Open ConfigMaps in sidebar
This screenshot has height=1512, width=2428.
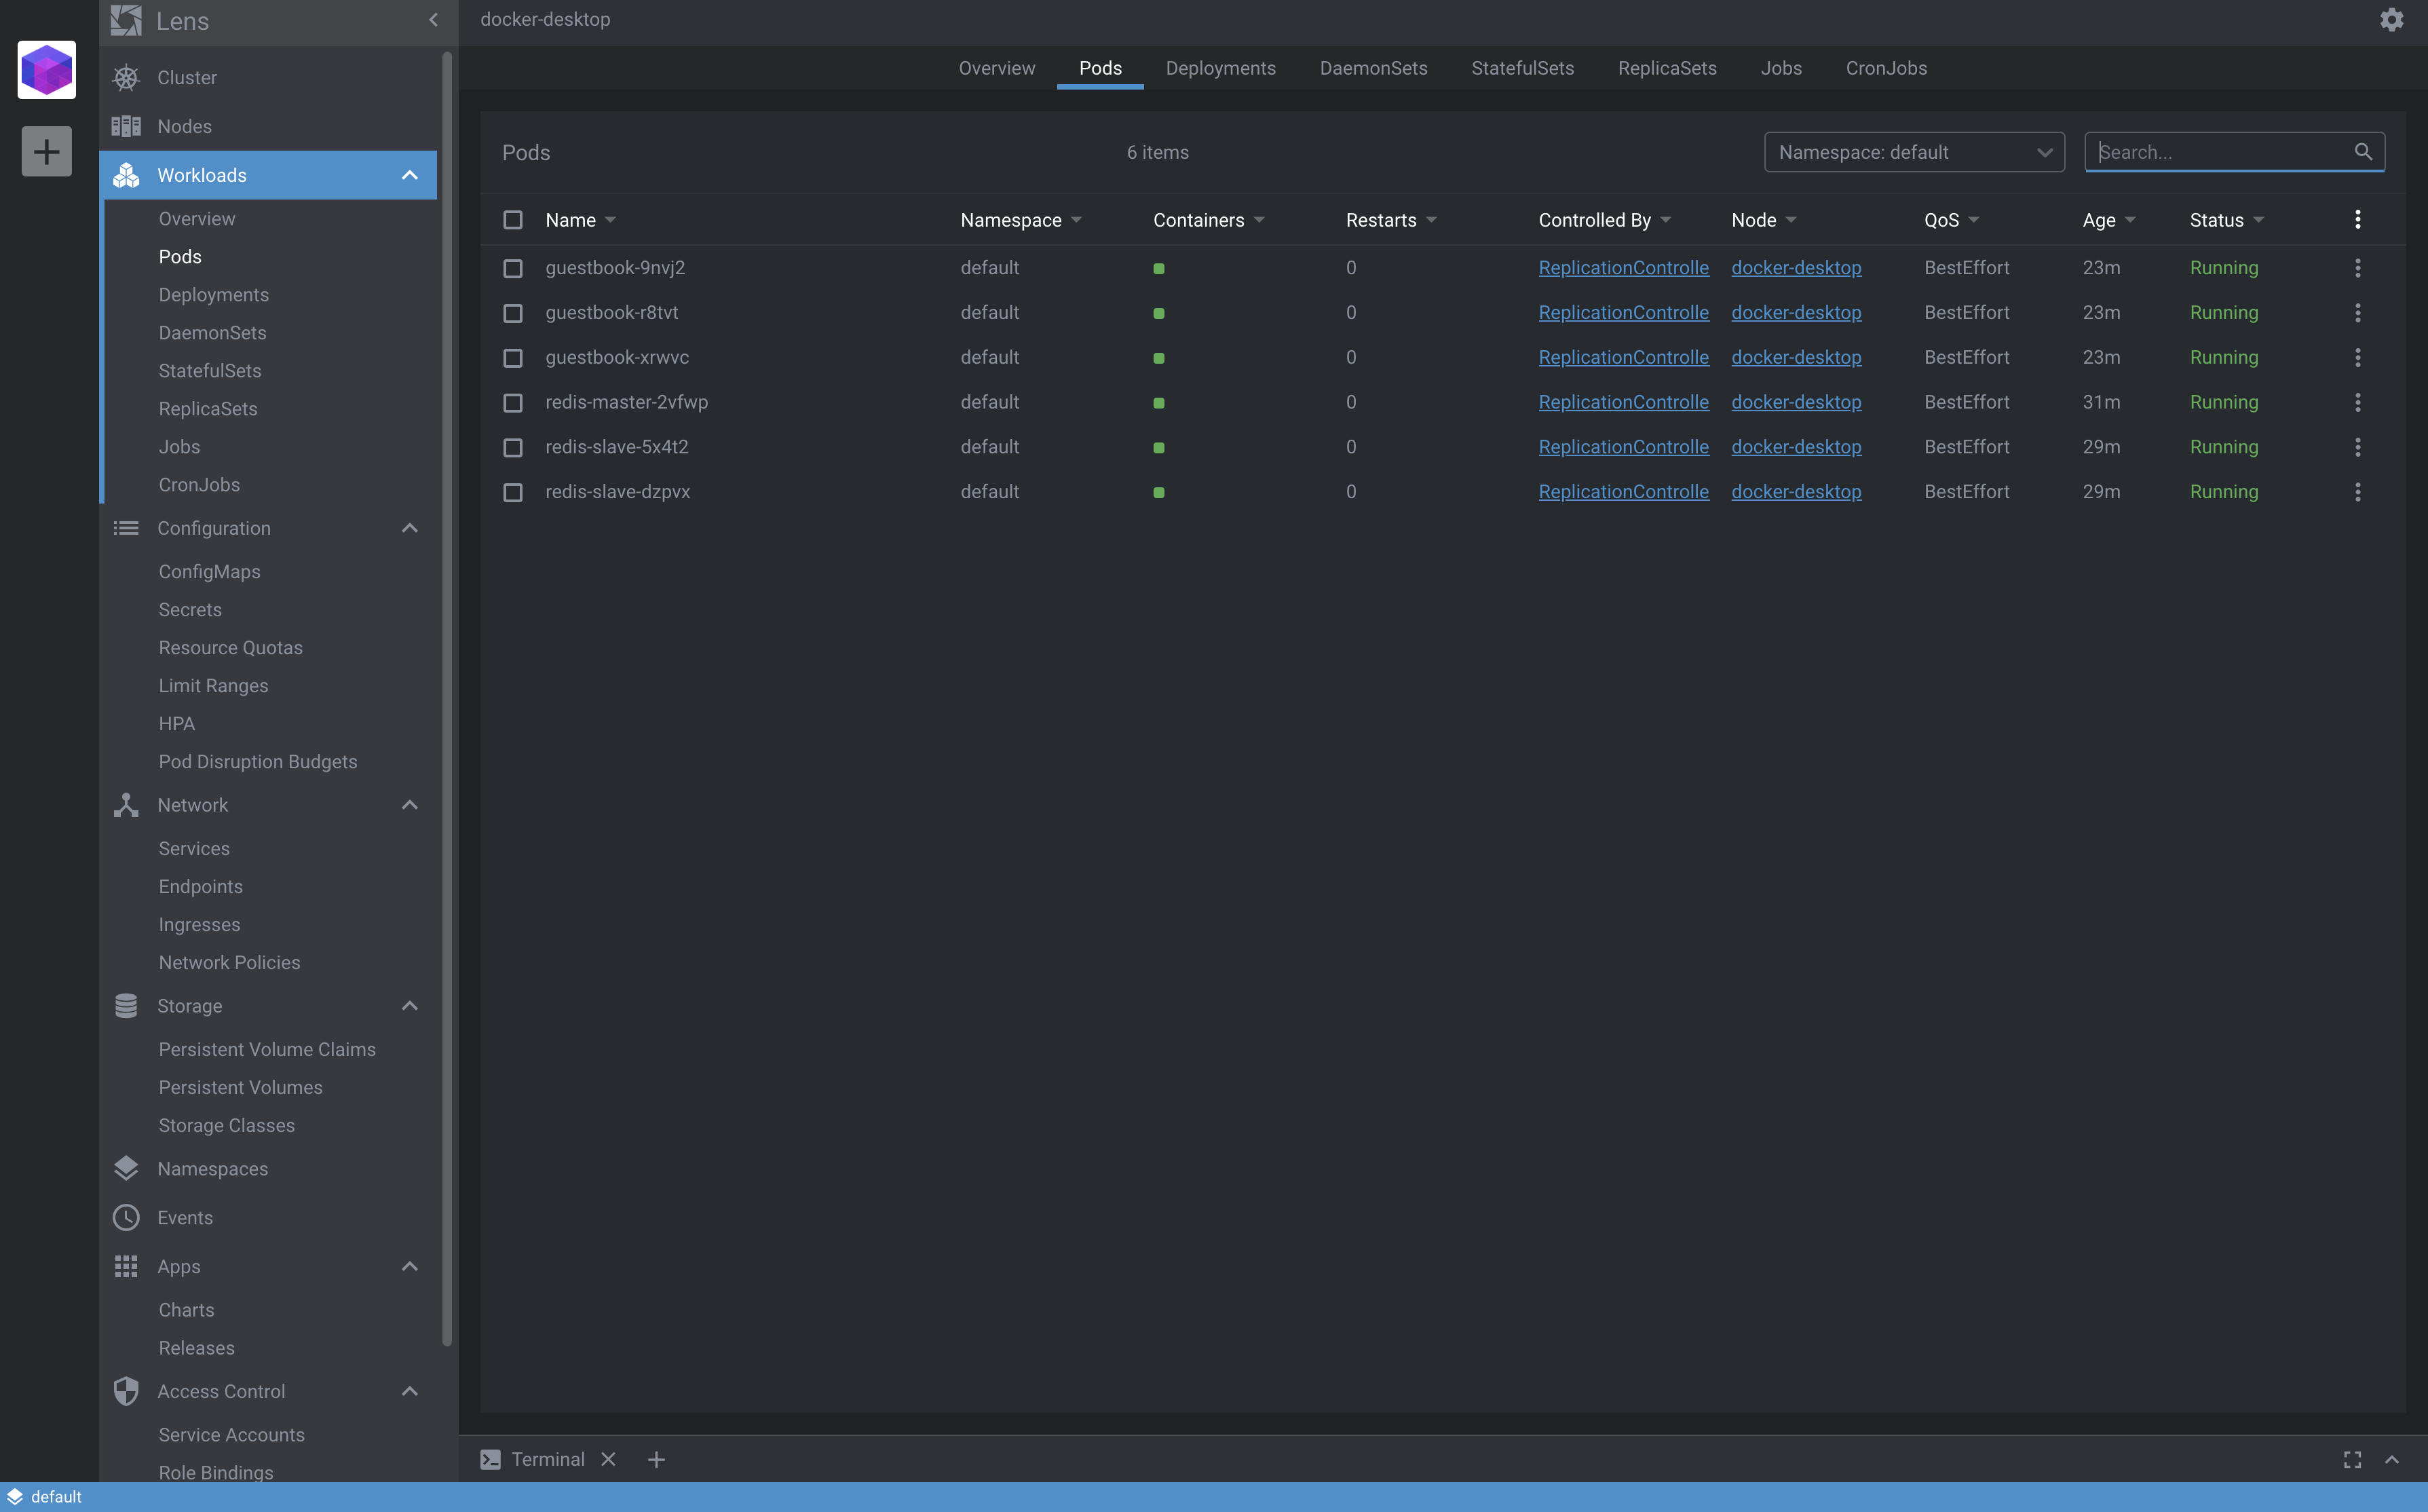click(x=209, y=571)
